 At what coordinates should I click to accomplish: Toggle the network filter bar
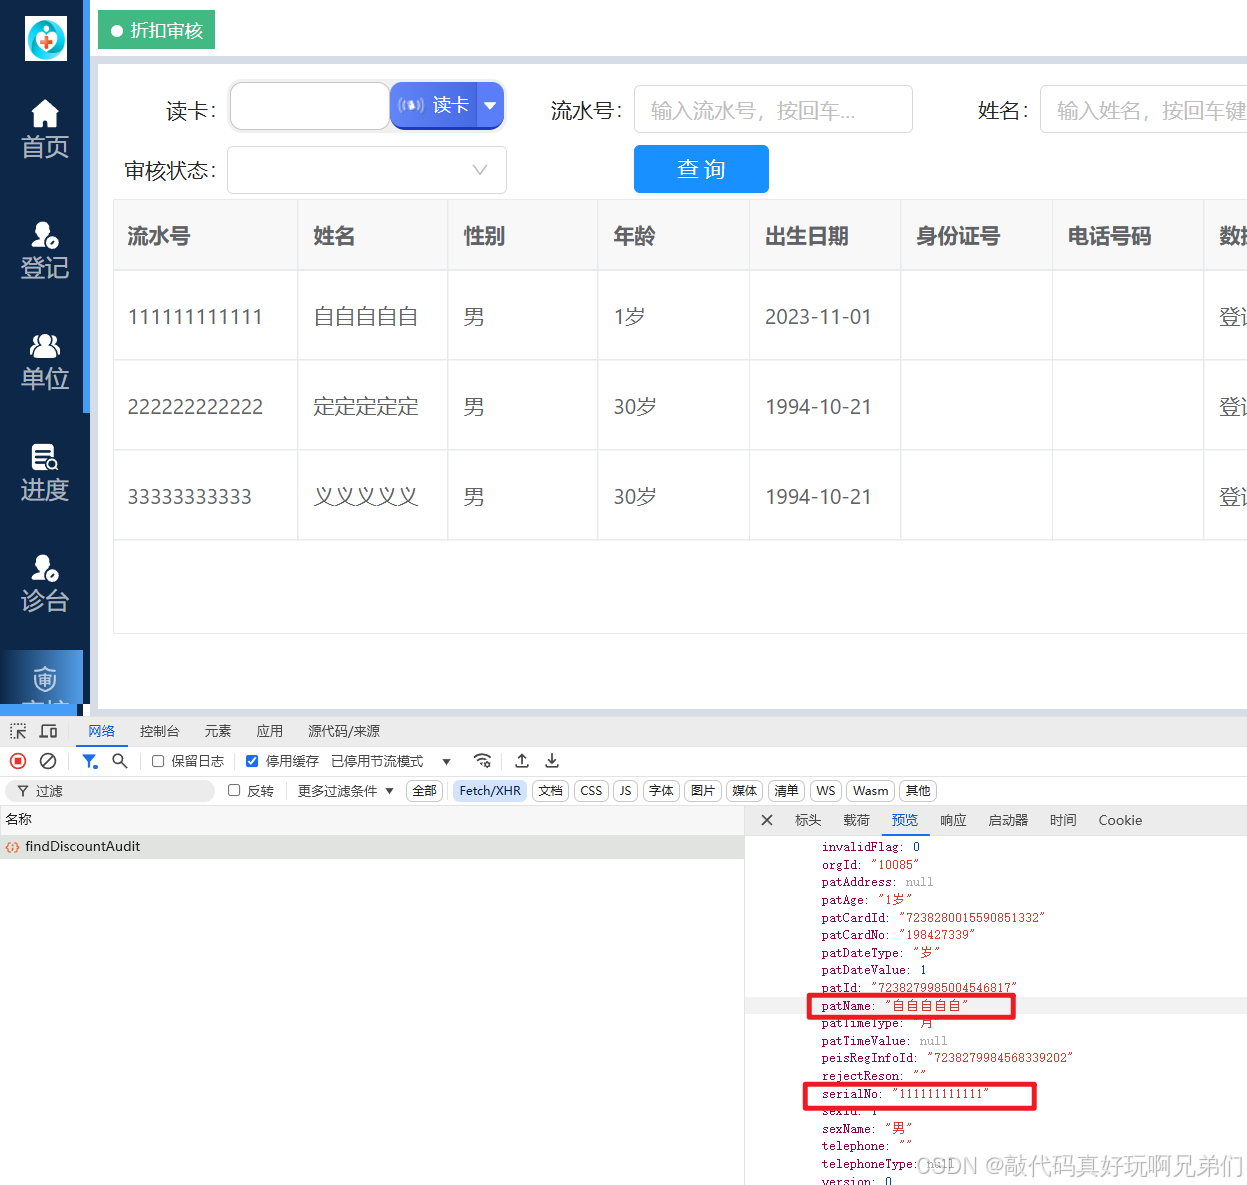[89, 761]
